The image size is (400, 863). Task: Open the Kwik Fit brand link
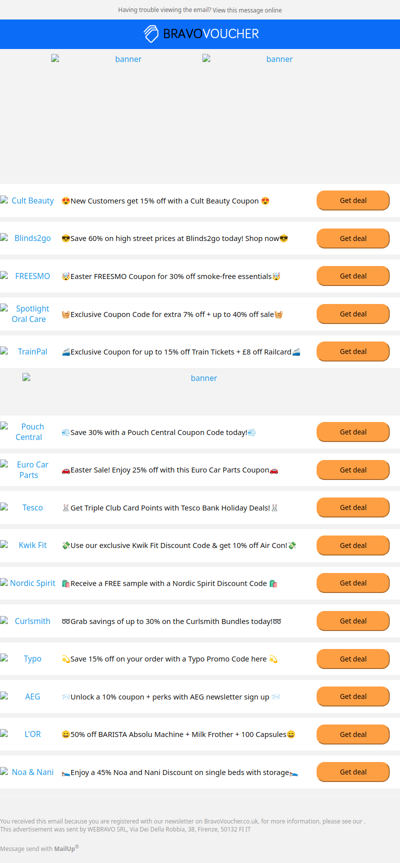click(x=28, y=545)
